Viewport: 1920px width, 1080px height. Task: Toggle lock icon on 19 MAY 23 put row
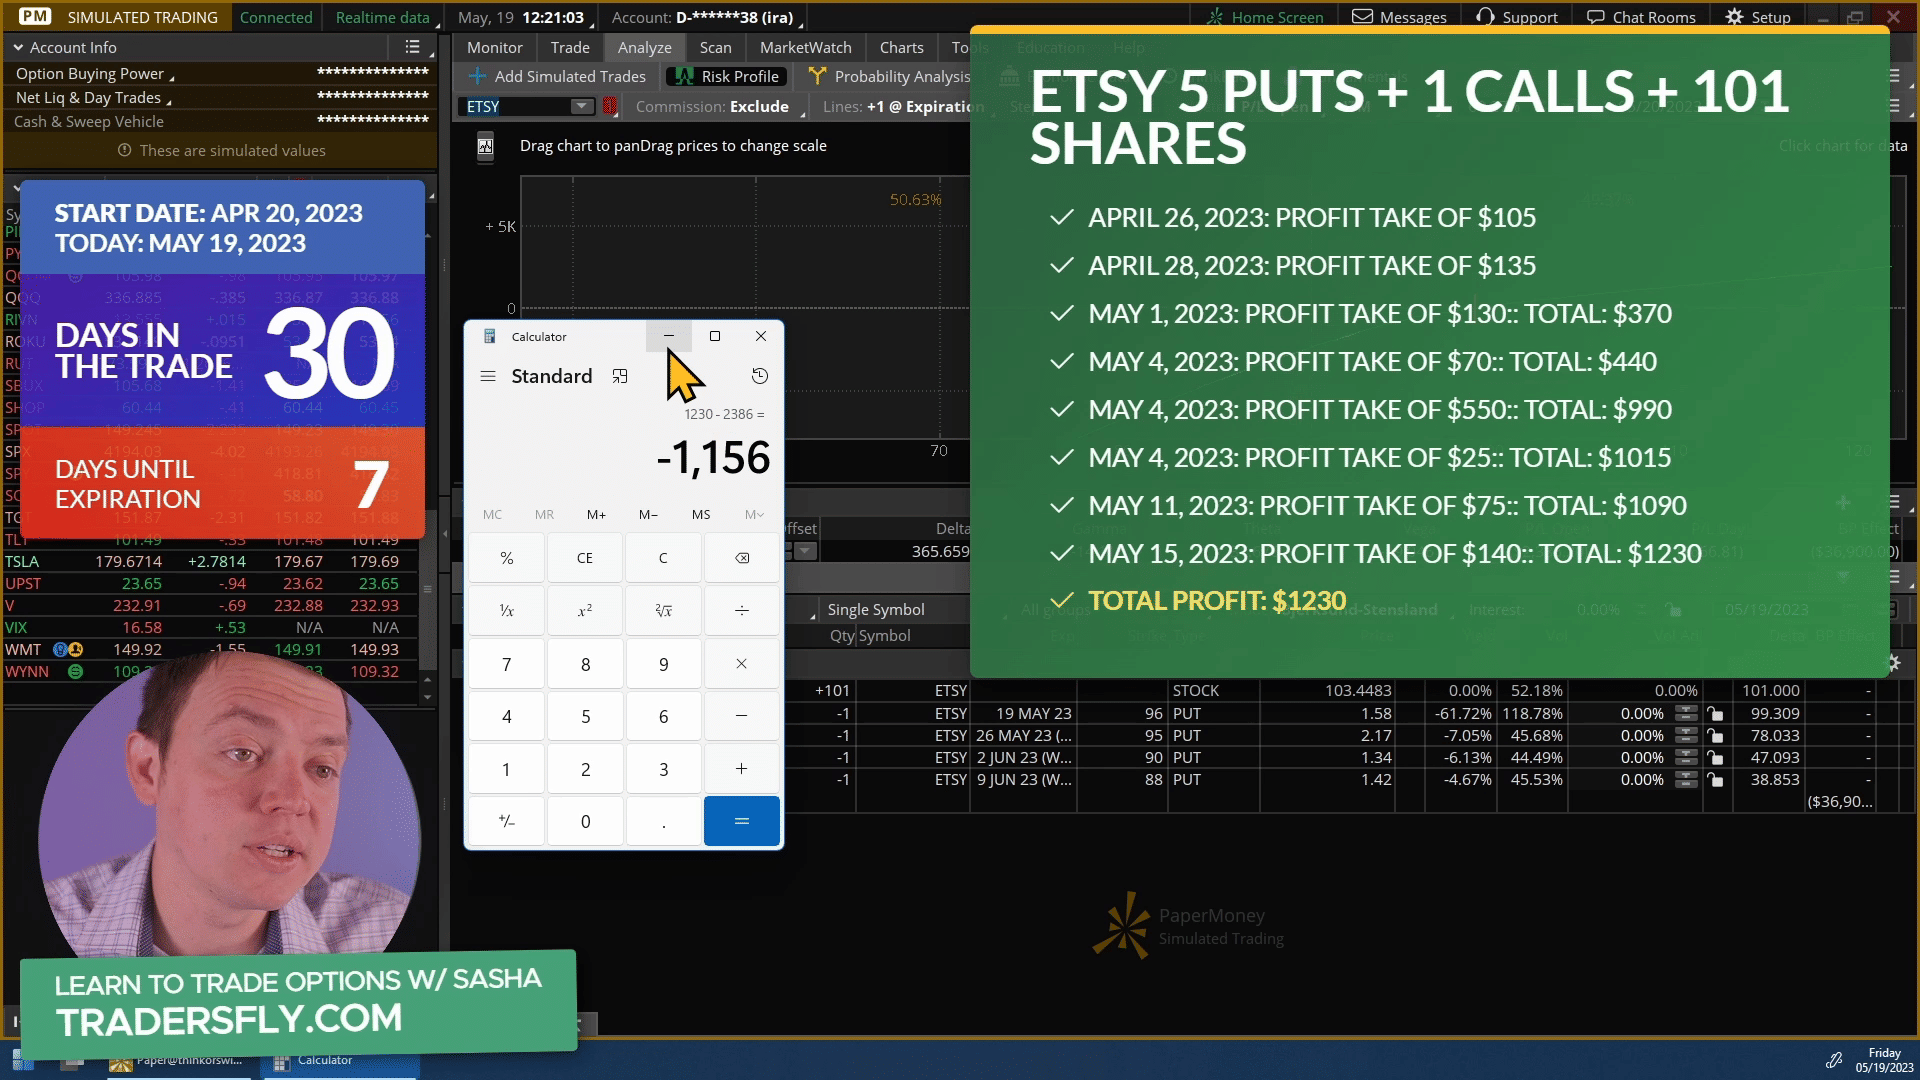click(x=1715, y=714)
